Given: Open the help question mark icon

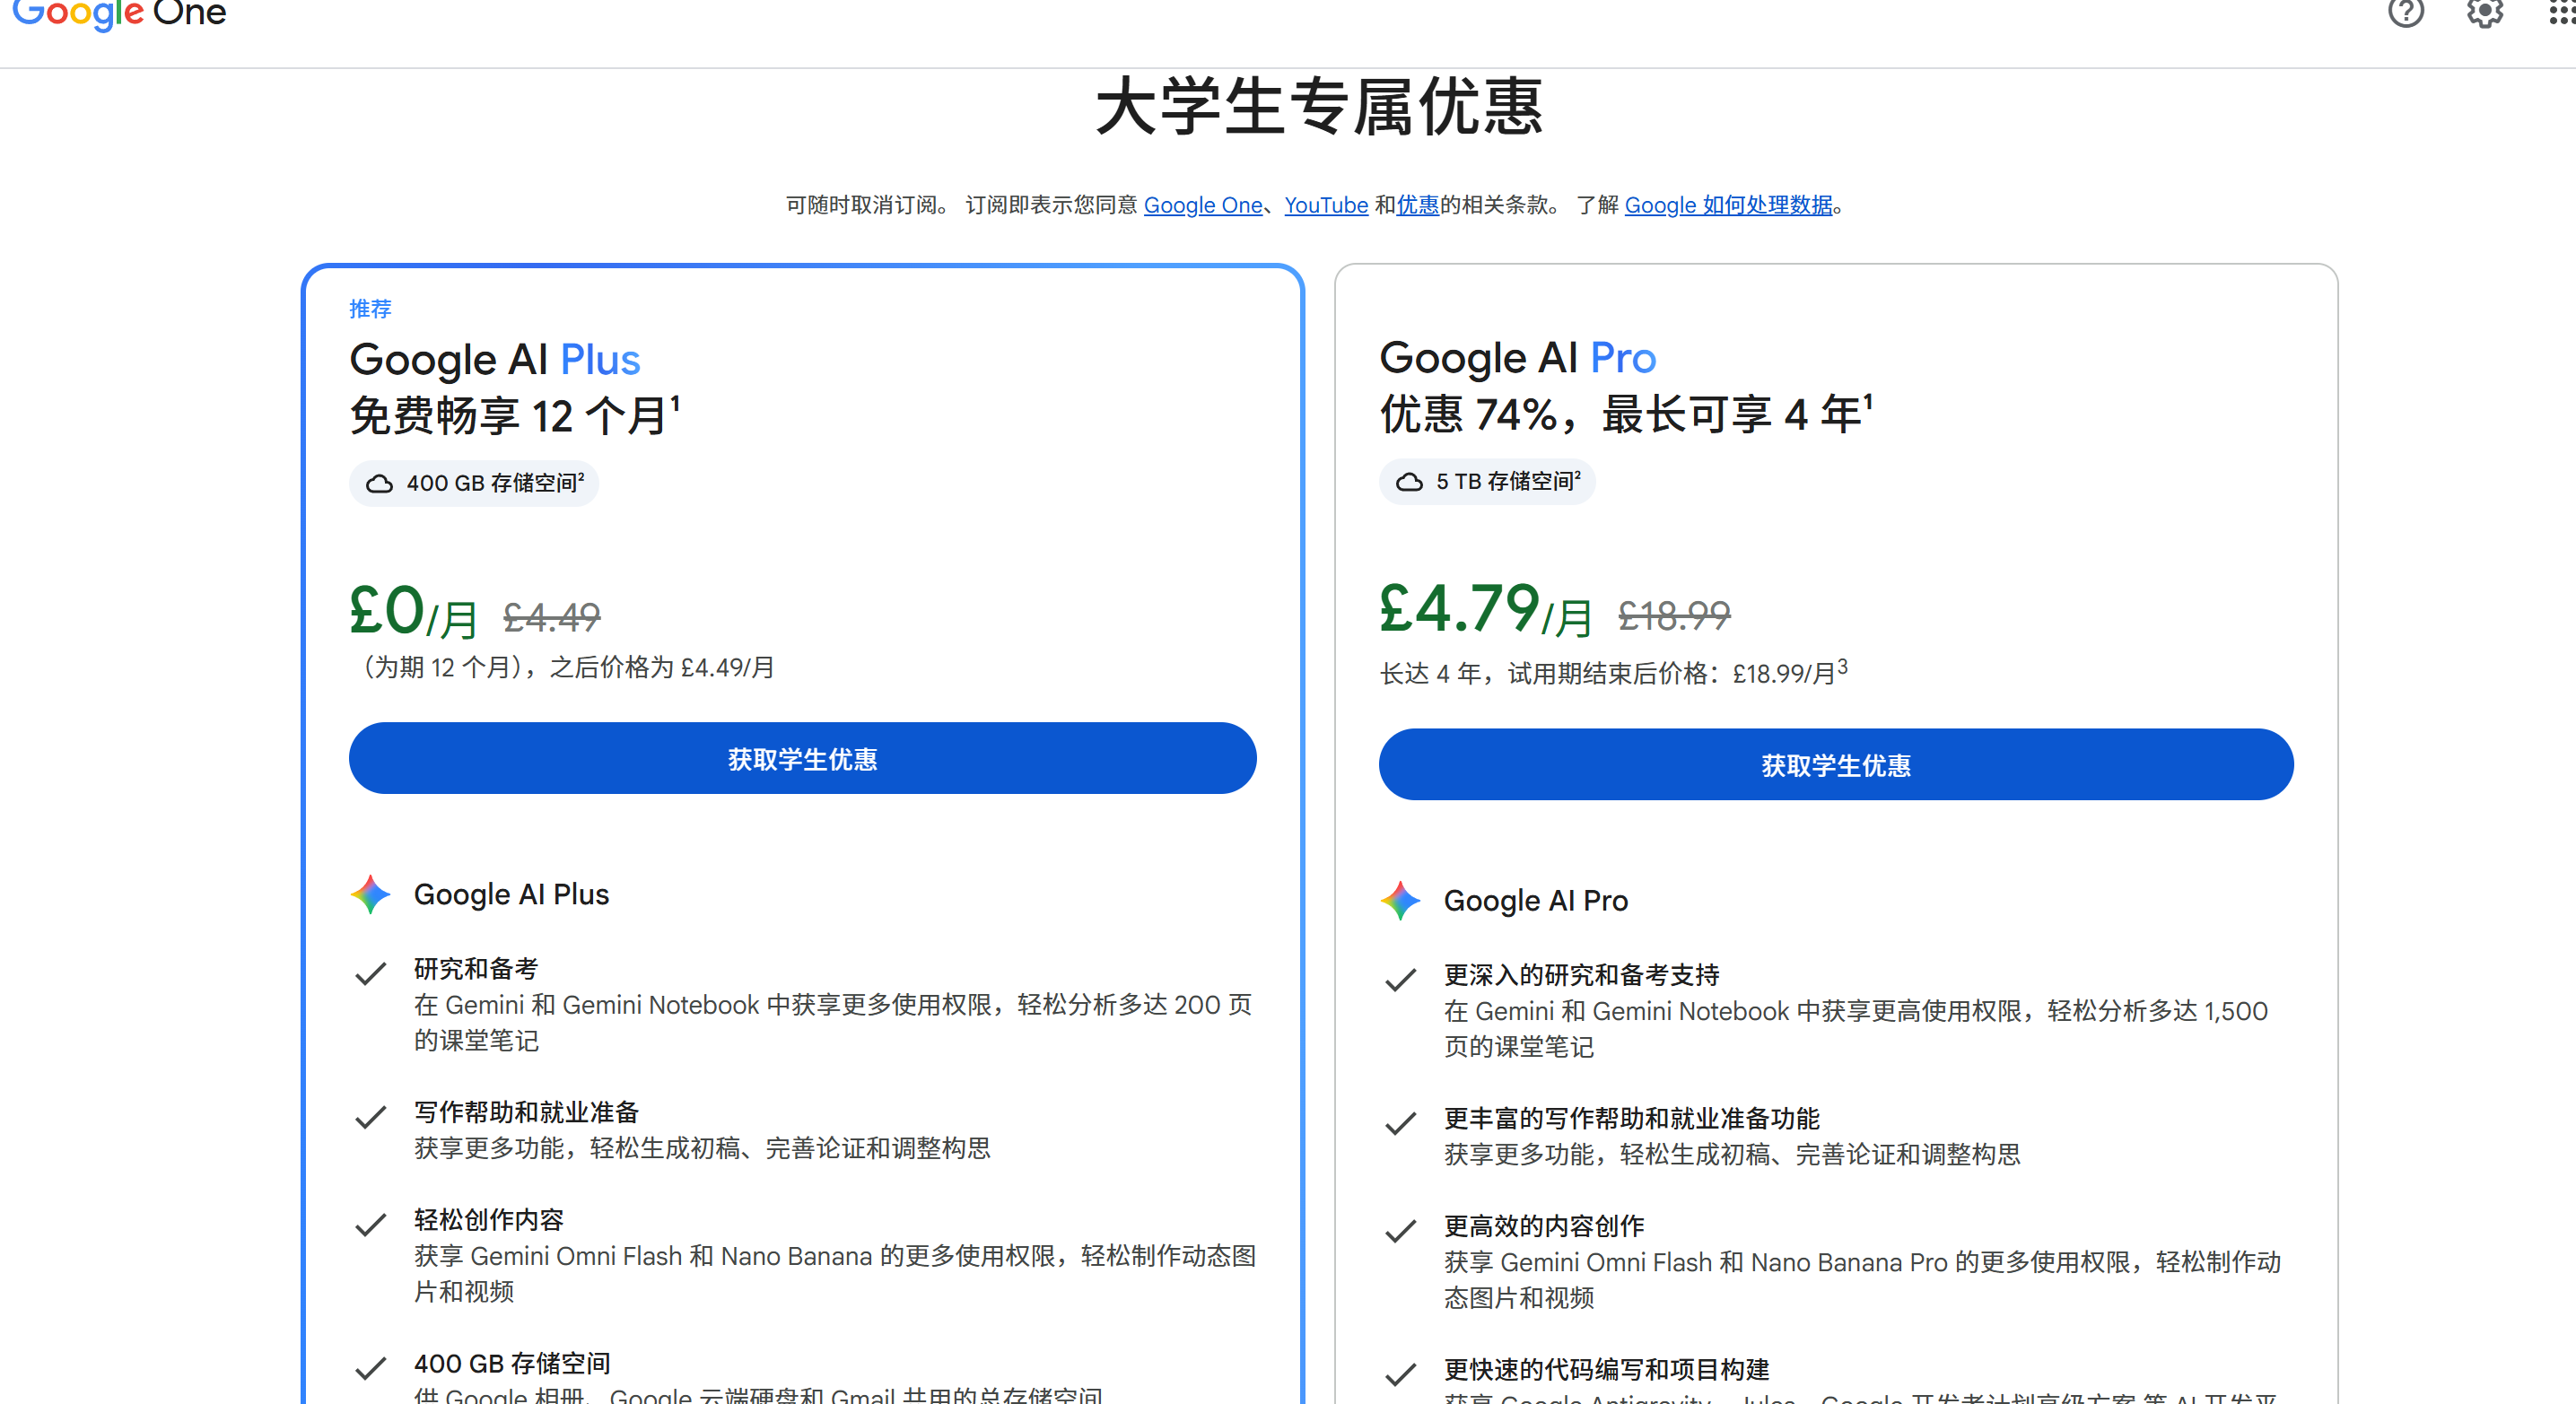Looking at the screenshot, I should pyautogui.click(x=2406, y=12).
